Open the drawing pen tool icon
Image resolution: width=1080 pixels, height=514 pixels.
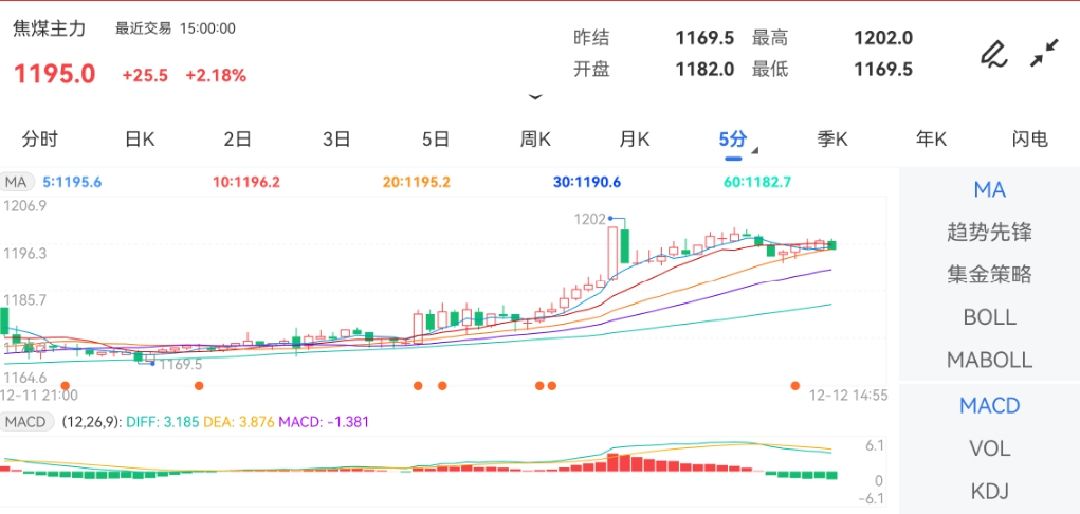(x=994, y=54)
